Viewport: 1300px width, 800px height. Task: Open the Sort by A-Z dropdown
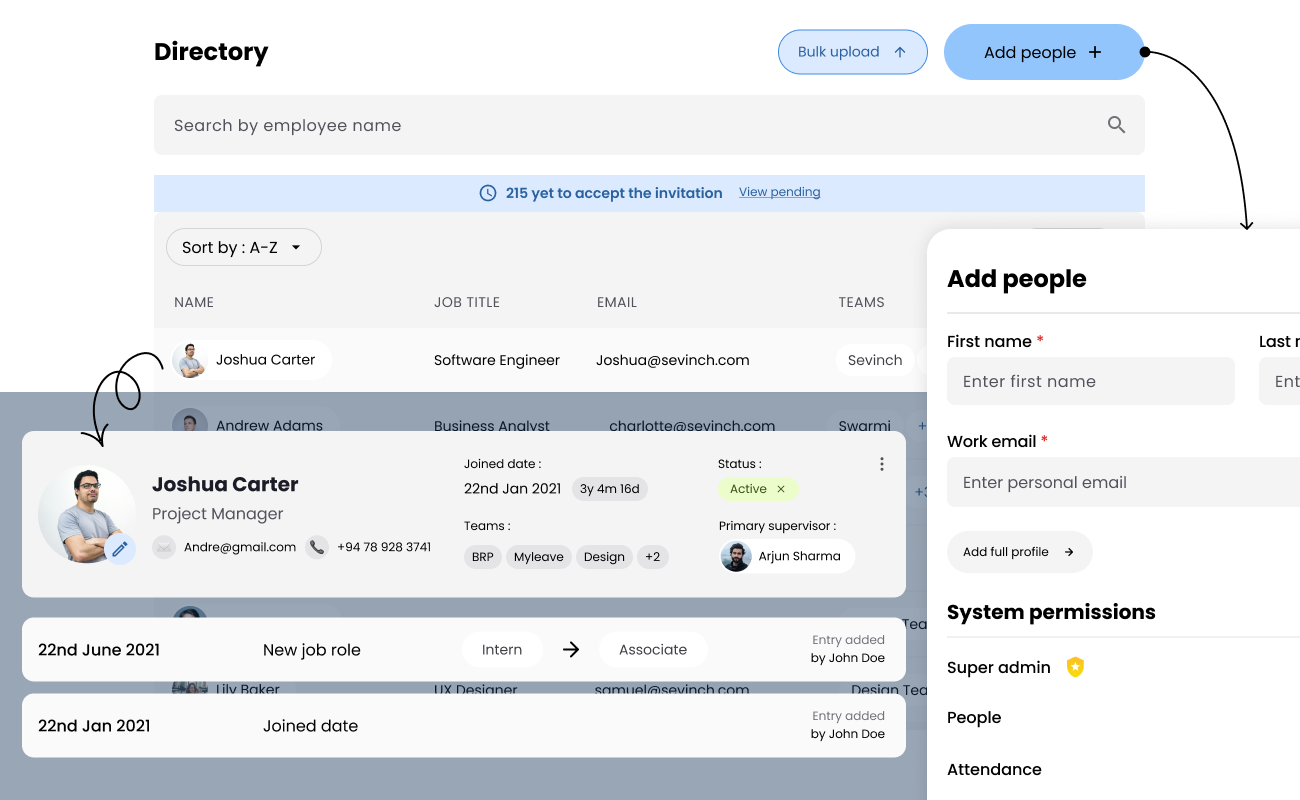243,247
